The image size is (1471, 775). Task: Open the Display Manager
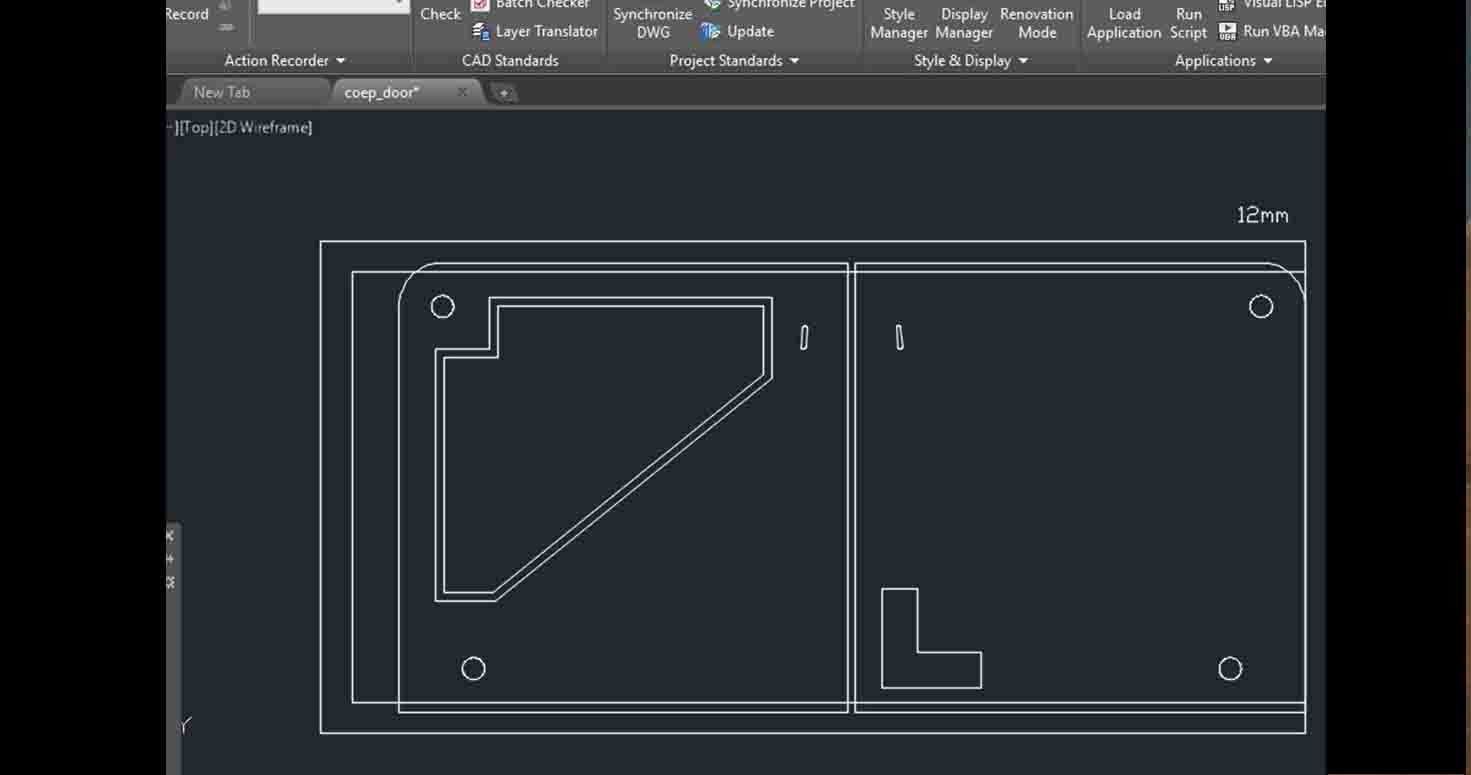point(963,22)
